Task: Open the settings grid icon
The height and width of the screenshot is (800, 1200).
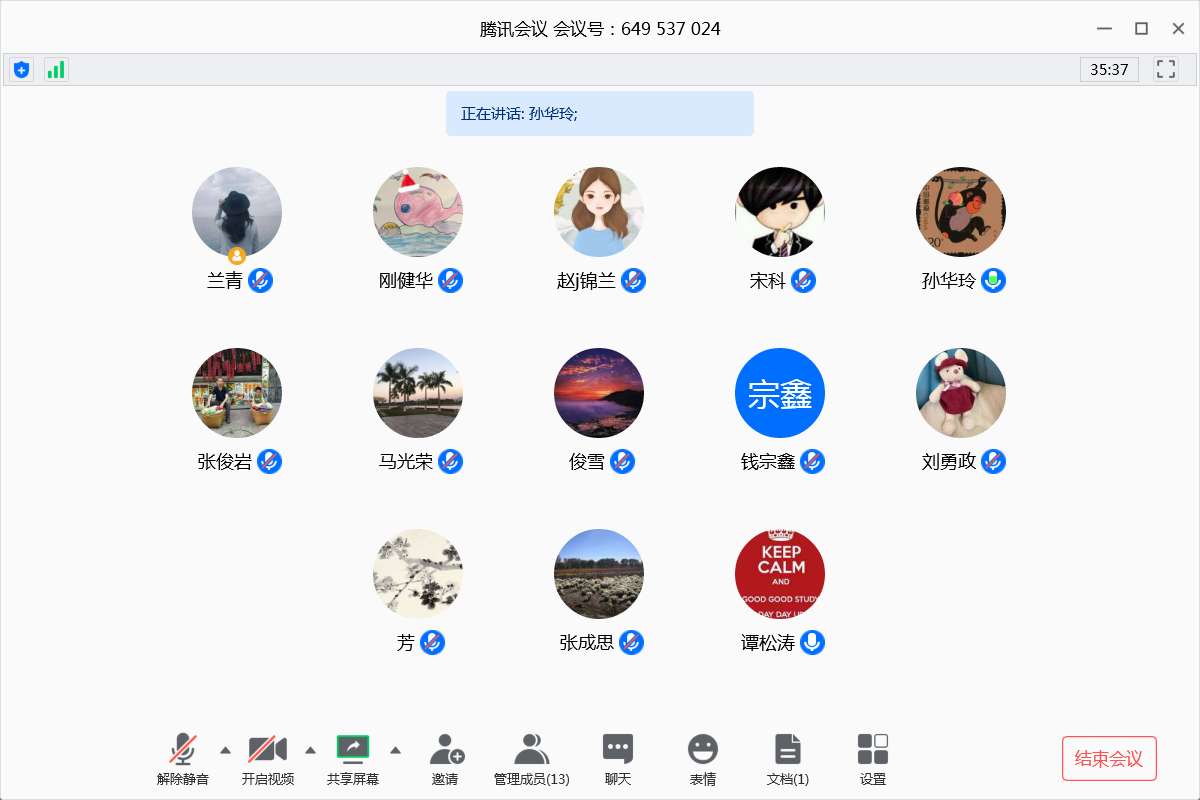Action: pyautogui.click(x=872, y=750)
